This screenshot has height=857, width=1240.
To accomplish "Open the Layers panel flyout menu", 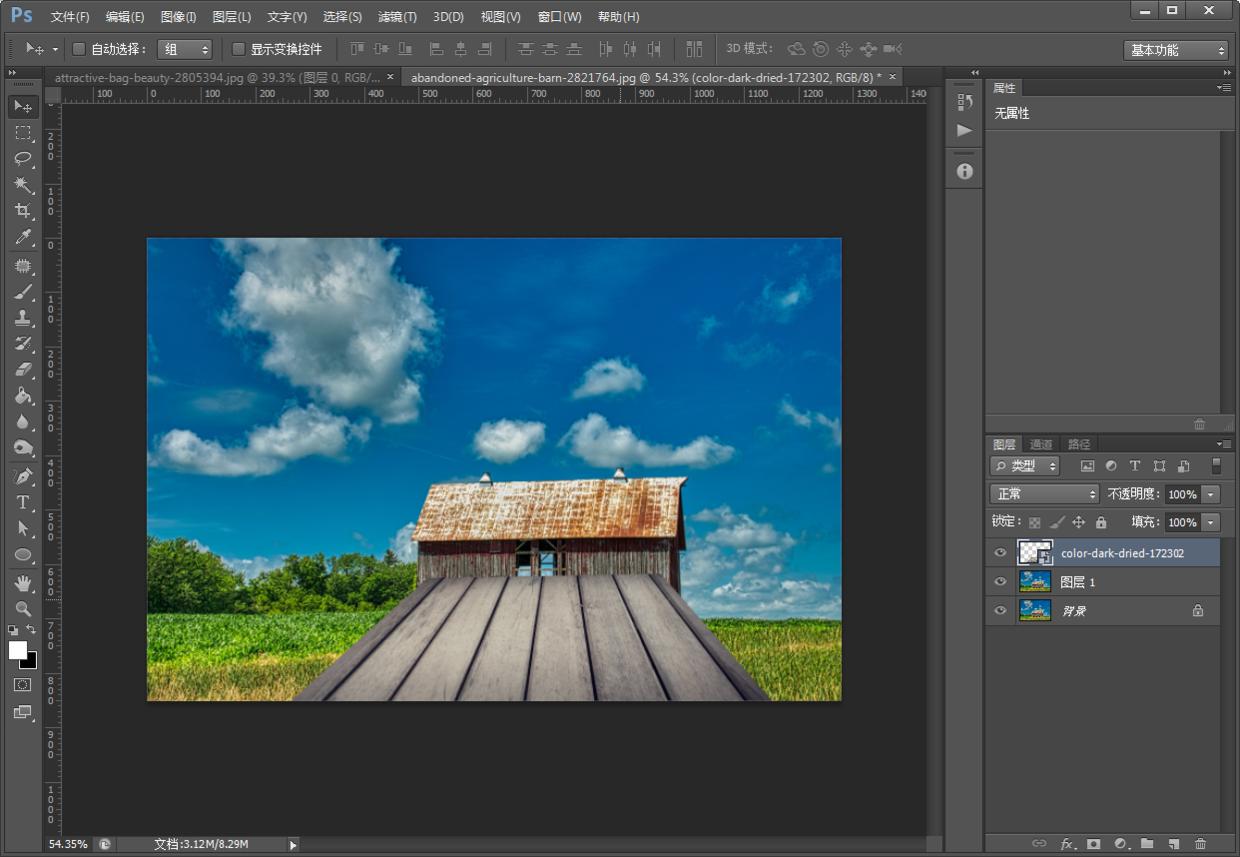I will 1225,444.
